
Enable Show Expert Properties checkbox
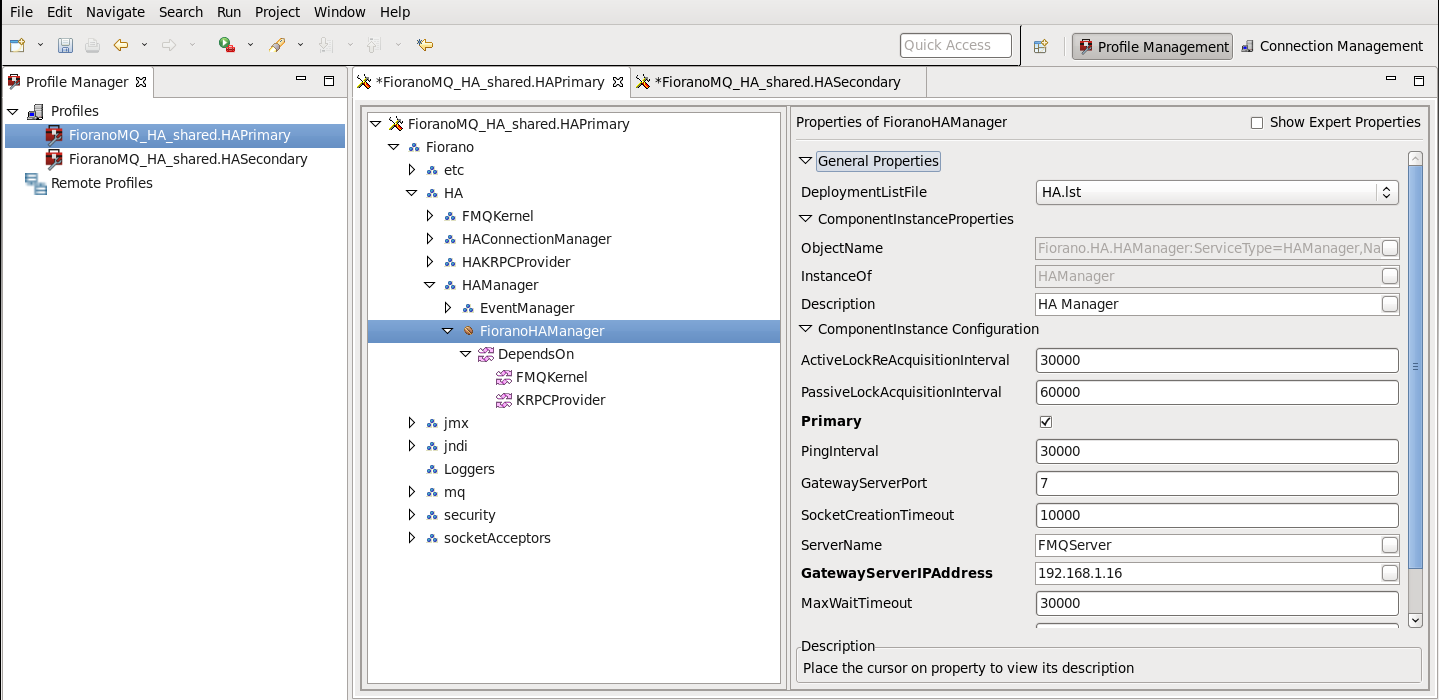pos(1257,123)
